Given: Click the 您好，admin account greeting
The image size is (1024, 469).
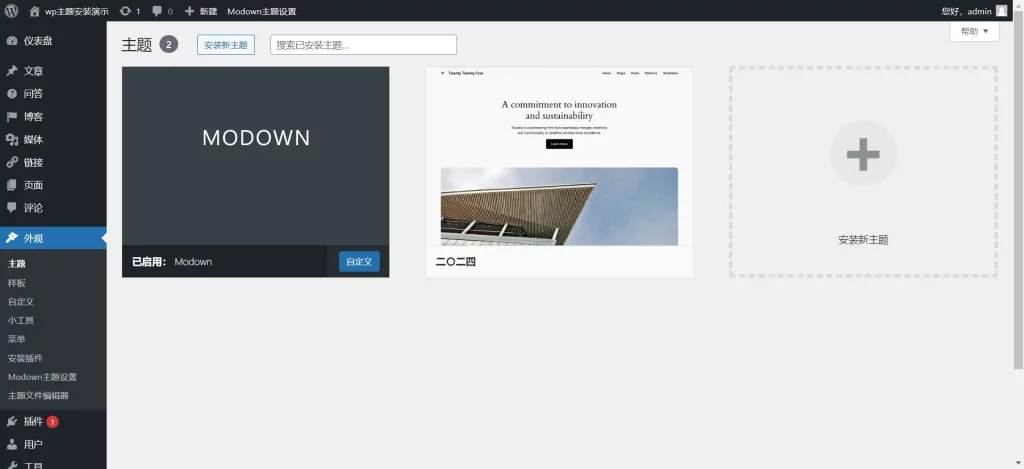Looking at the screenshot, I should pos(967,11).
